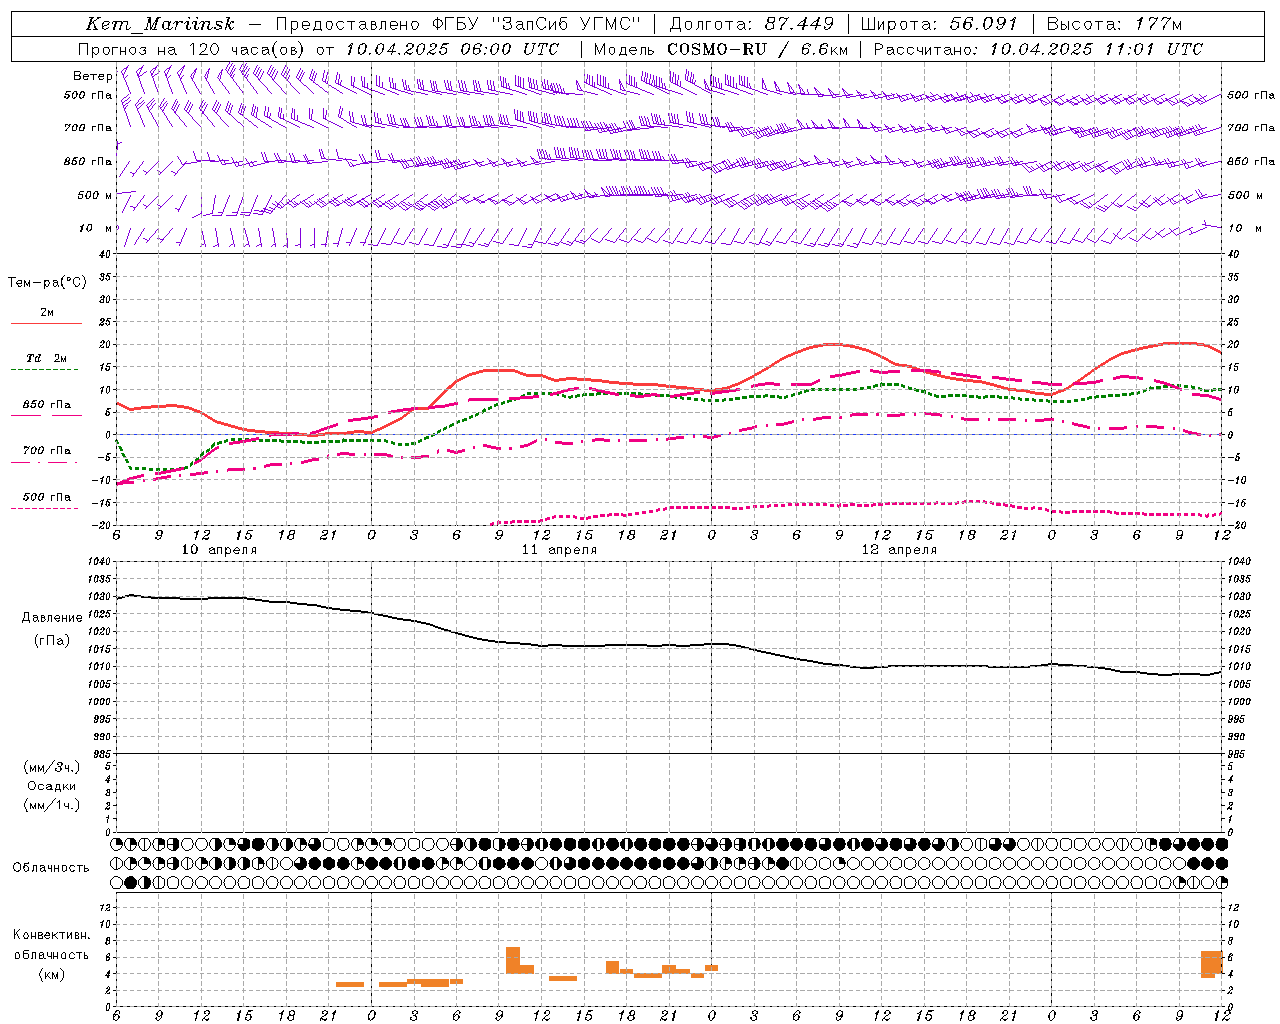
Task: Click the Облачность cloudiness row label
Action: 51,867
